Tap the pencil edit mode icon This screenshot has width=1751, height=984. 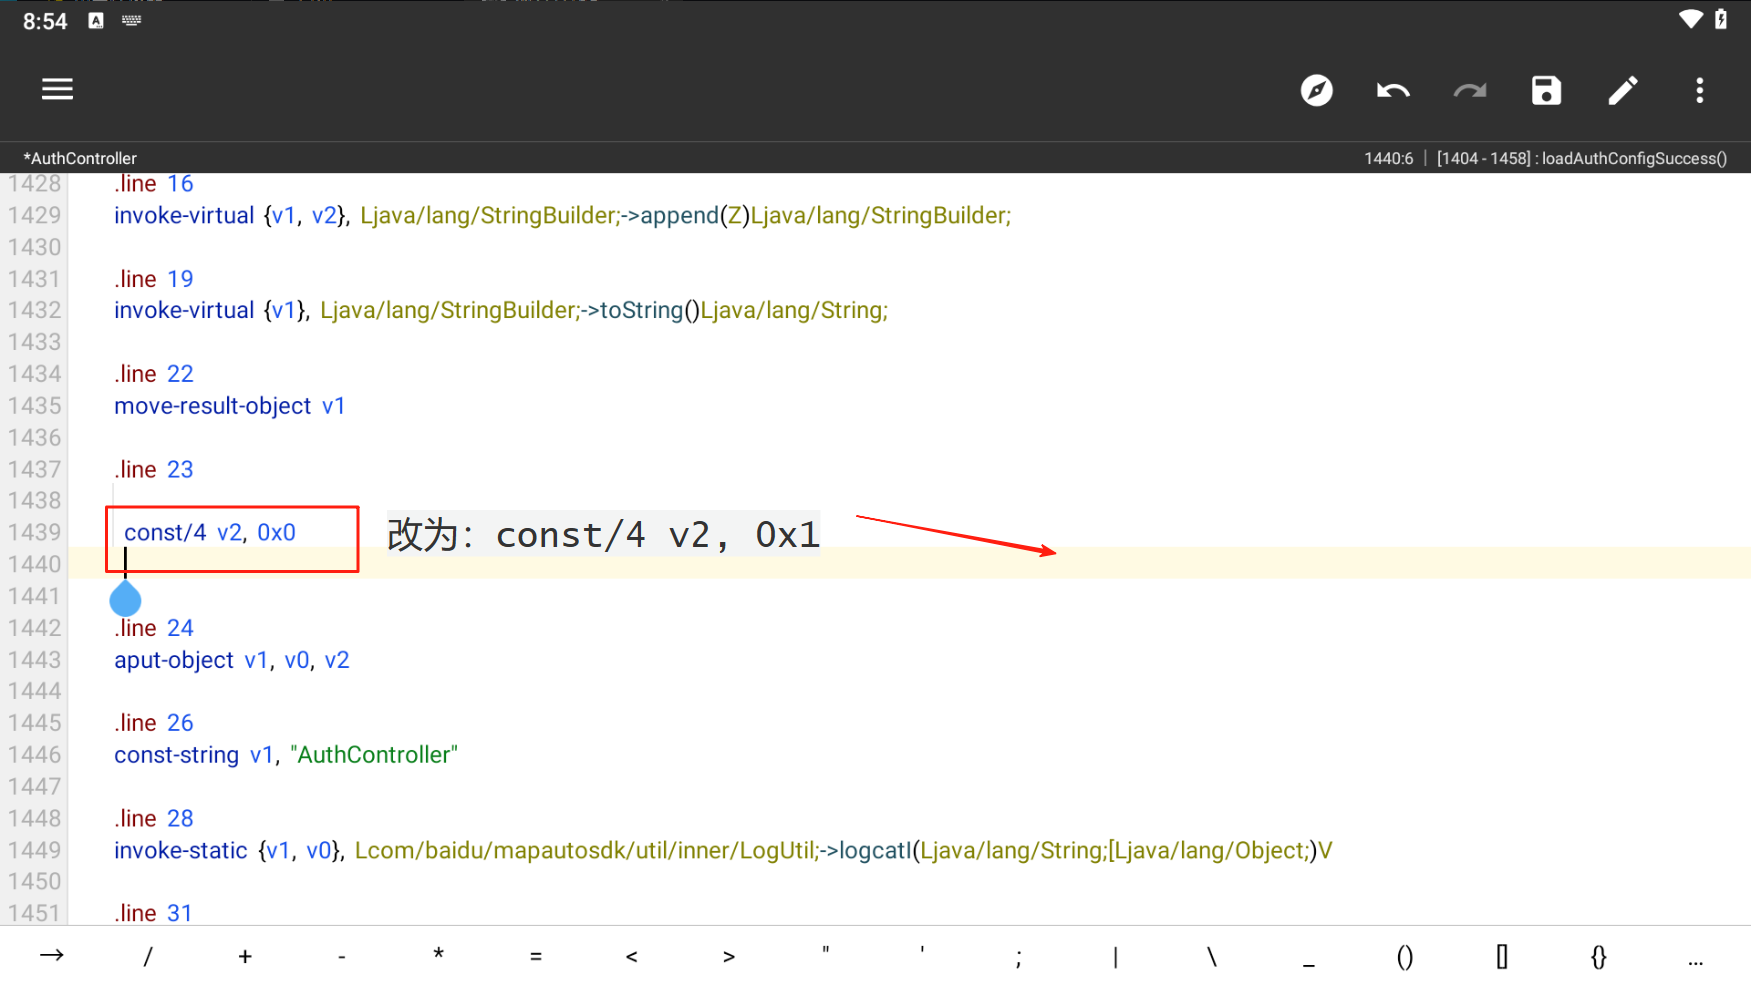pyautogui.click(x=1623, y=90)
